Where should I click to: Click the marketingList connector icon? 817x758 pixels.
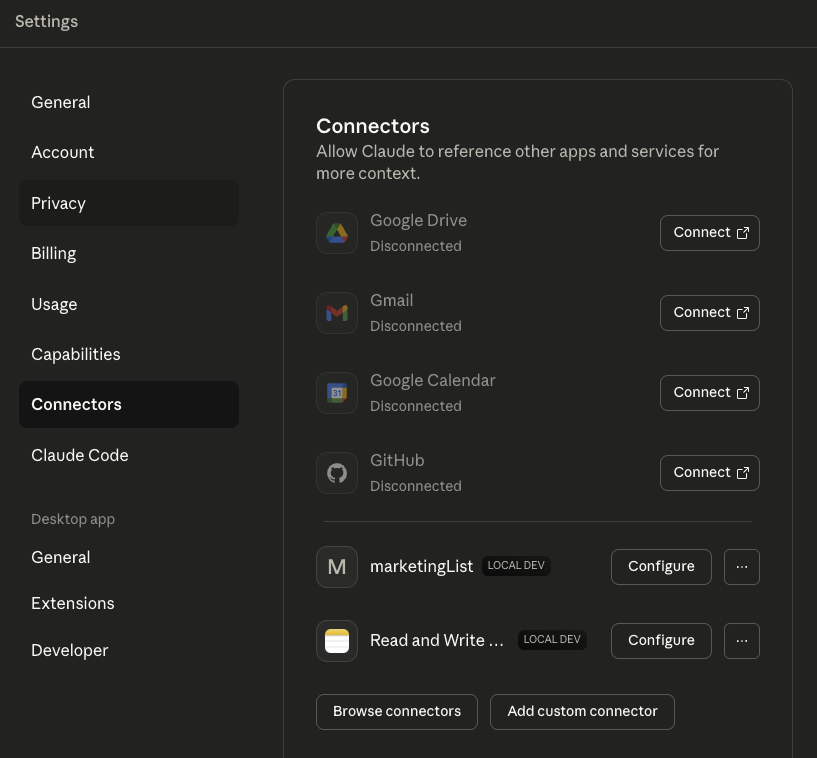(337, 566)
